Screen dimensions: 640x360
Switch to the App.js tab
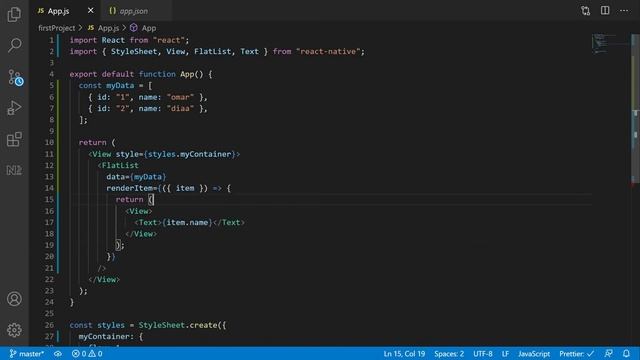click(x=58, y=11)
